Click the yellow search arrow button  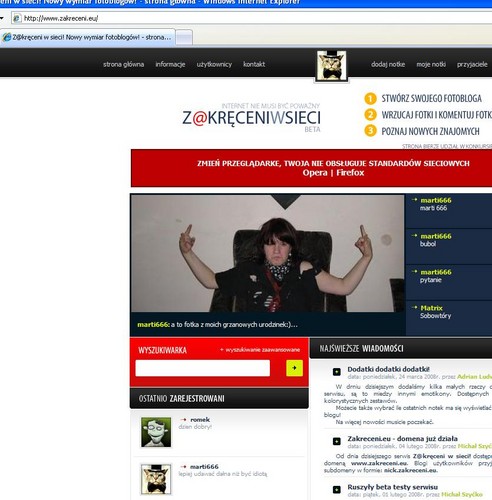(x=294, y=368)
